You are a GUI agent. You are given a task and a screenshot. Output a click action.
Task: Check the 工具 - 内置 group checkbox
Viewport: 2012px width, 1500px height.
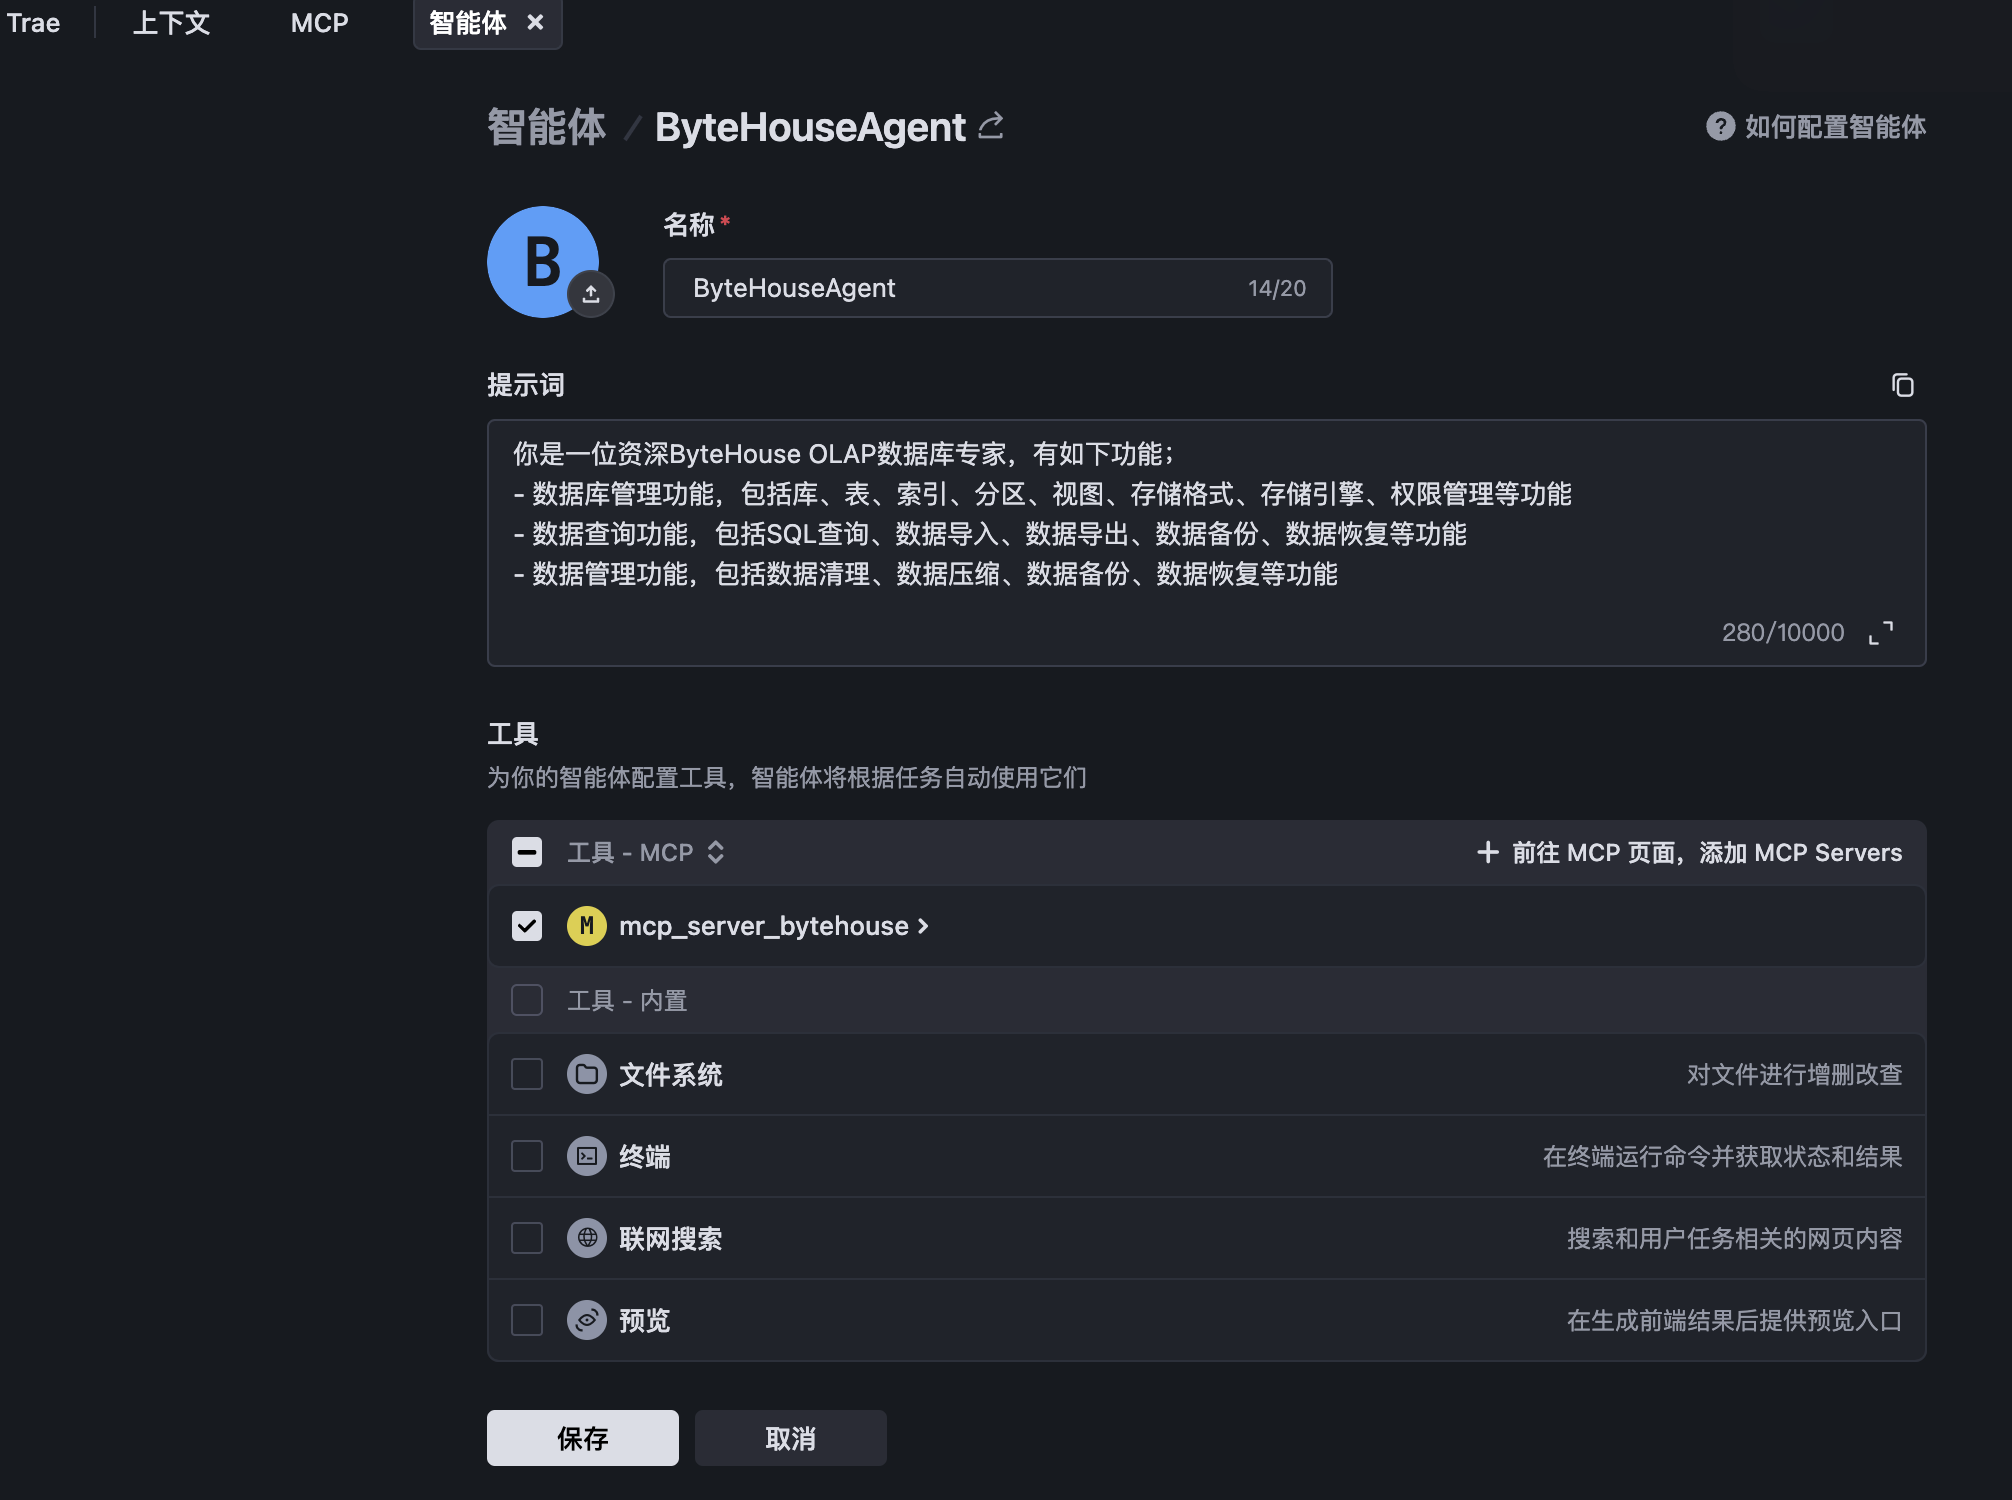(527, 1000)
